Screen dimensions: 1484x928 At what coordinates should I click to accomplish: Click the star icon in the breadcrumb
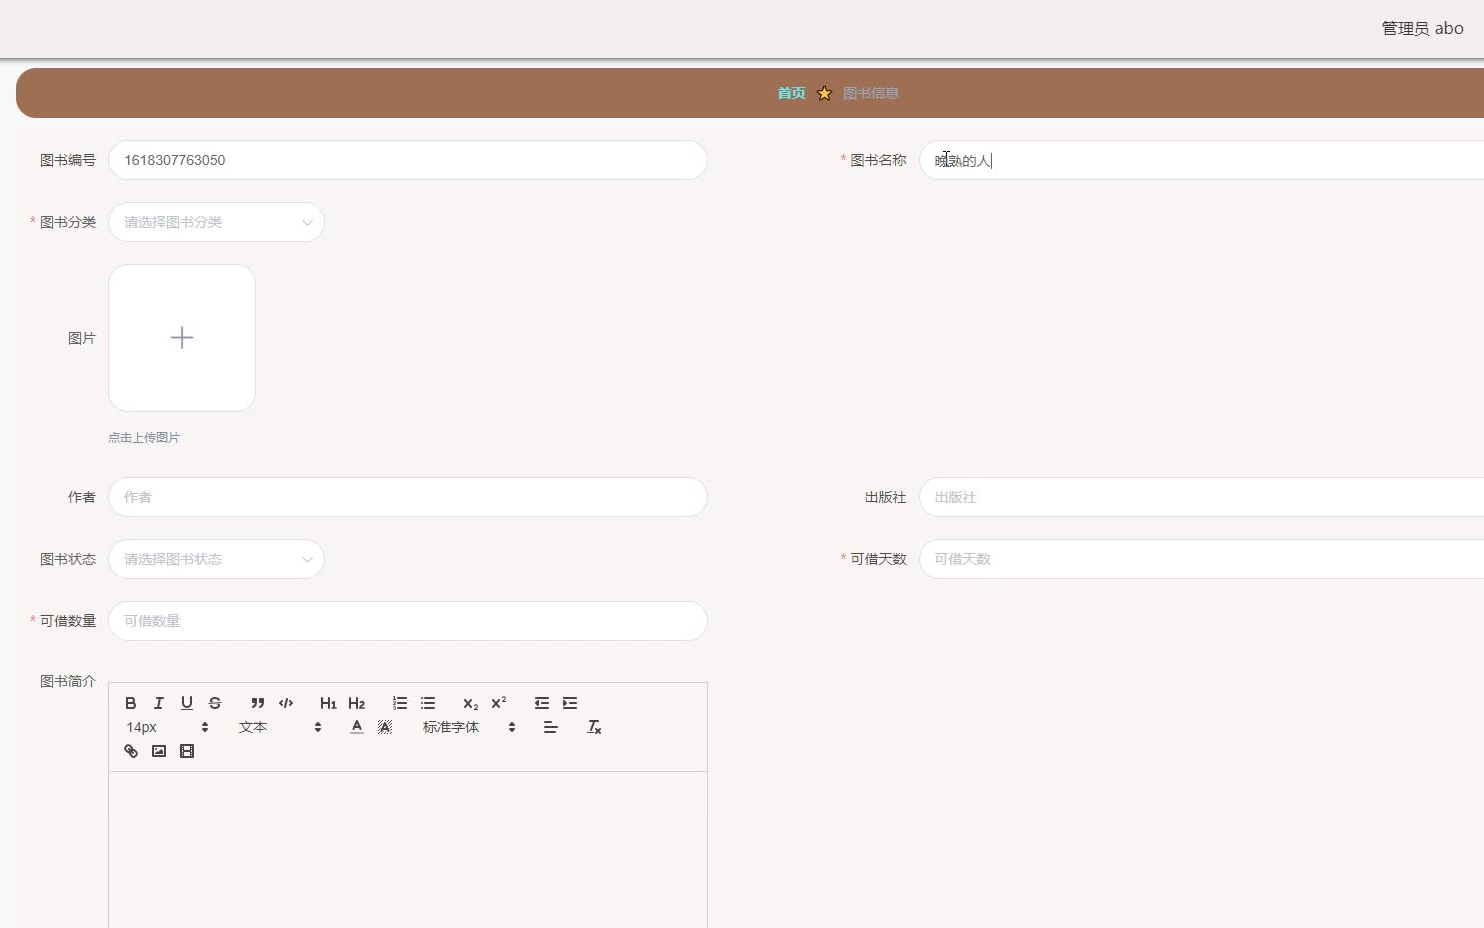(824, 93)
